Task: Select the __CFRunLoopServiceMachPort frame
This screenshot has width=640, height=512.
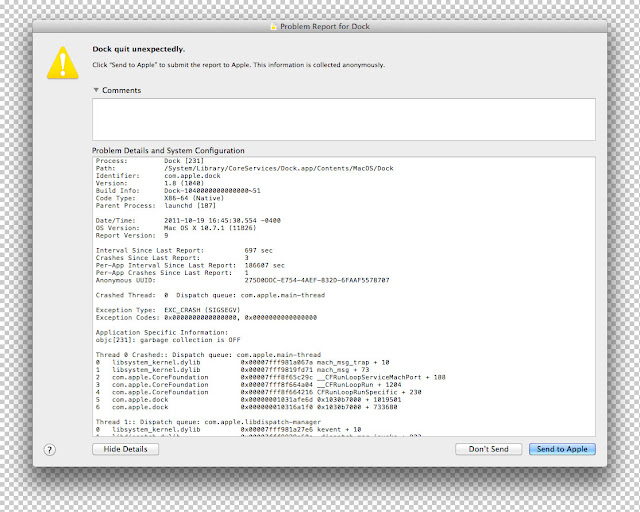Action: (271, 377)
